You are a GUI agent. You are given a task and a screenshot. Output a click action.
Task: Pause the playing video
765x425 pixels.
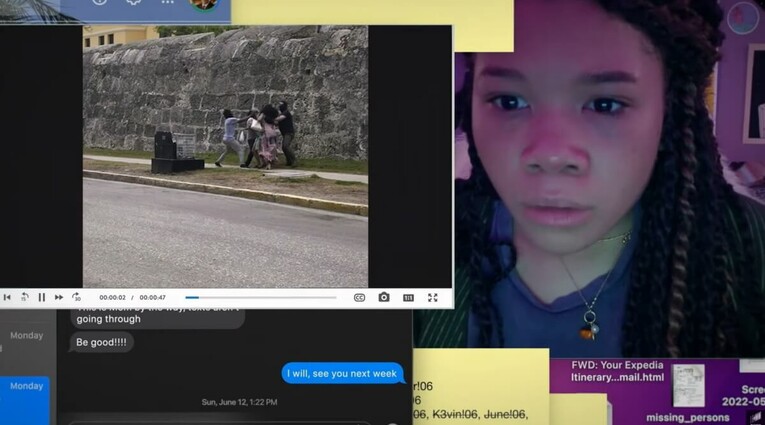pyautogui.click(x=41, y=297)
